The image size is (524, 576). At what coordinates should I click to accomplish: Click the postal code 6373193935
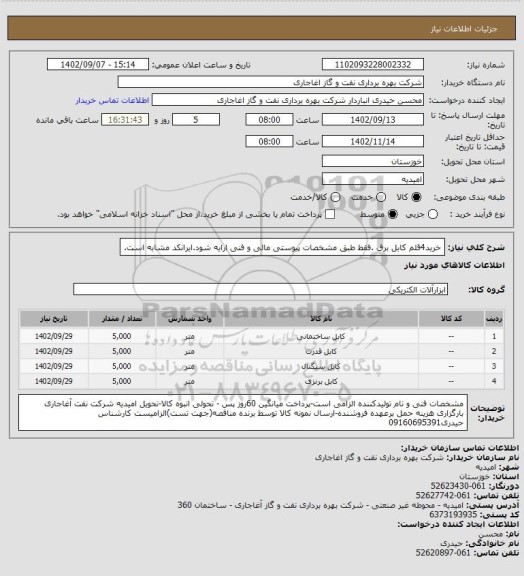[453, 515]
